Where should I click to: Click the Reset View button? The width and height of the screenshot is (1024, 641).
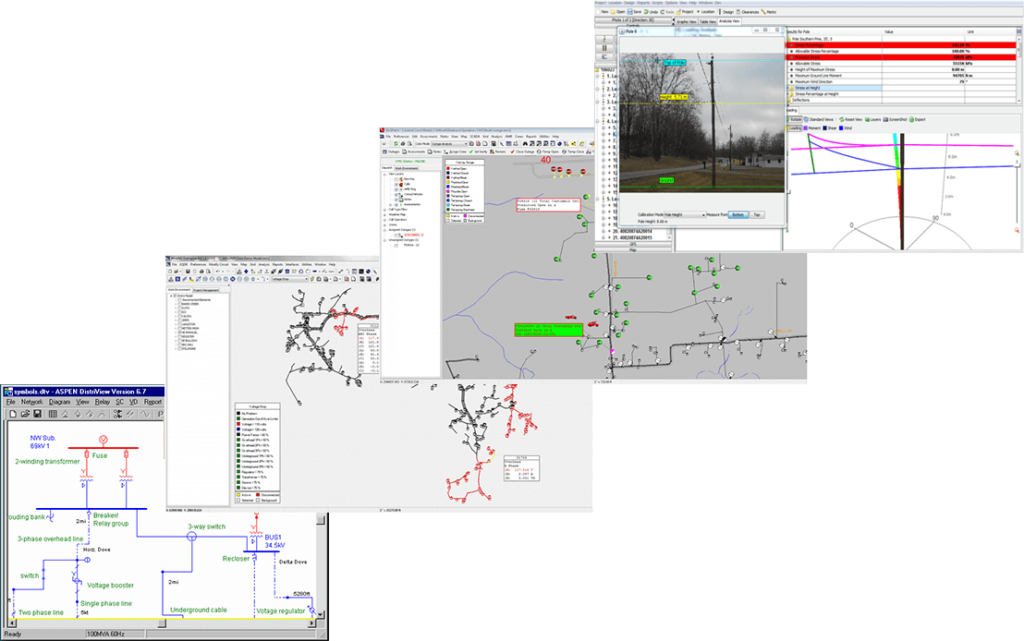851,119
